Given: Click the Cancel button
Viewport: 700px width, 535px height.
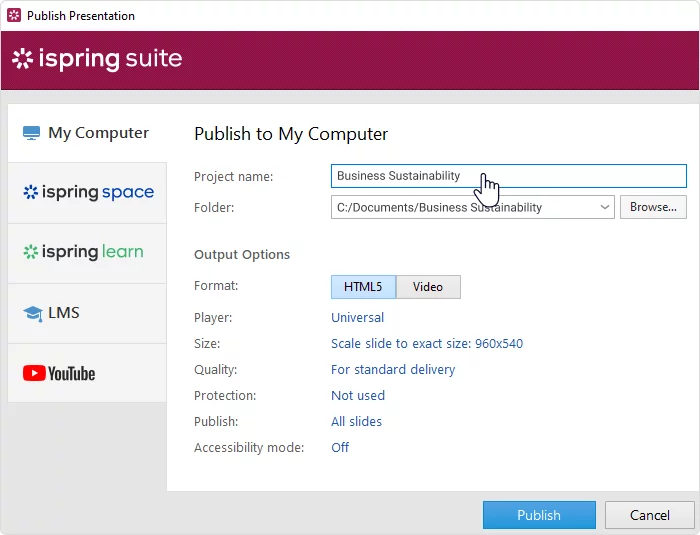Looking at the screenshot, I should pyautogui.click(x=650, y=515).
